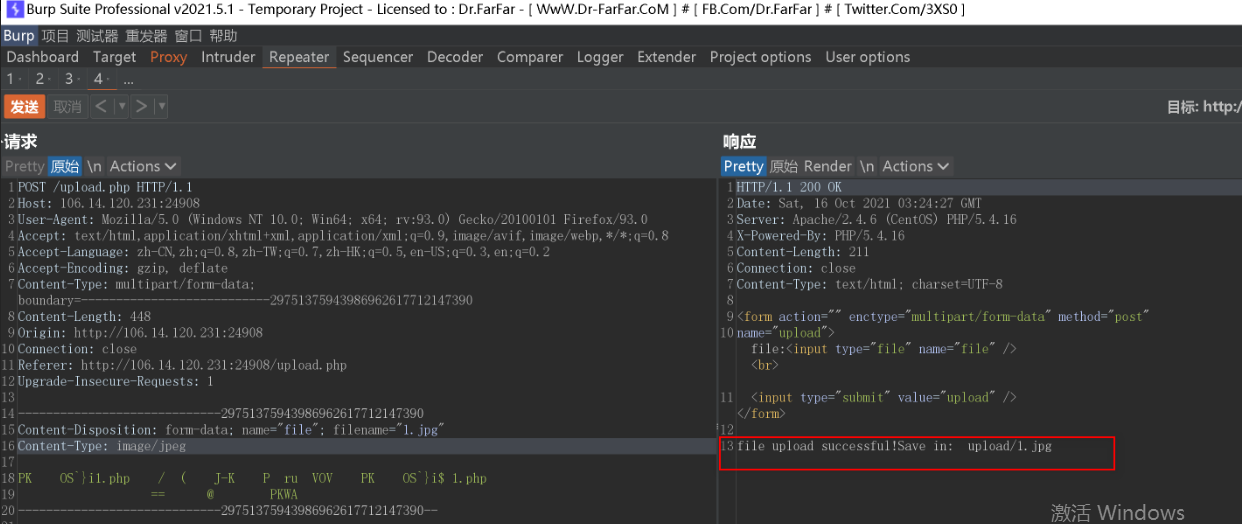The image size is (1242, 524).
Task: Click the X-Powered-By: PHP/5.4.16 response line
Action: click(x=821, y=235)
